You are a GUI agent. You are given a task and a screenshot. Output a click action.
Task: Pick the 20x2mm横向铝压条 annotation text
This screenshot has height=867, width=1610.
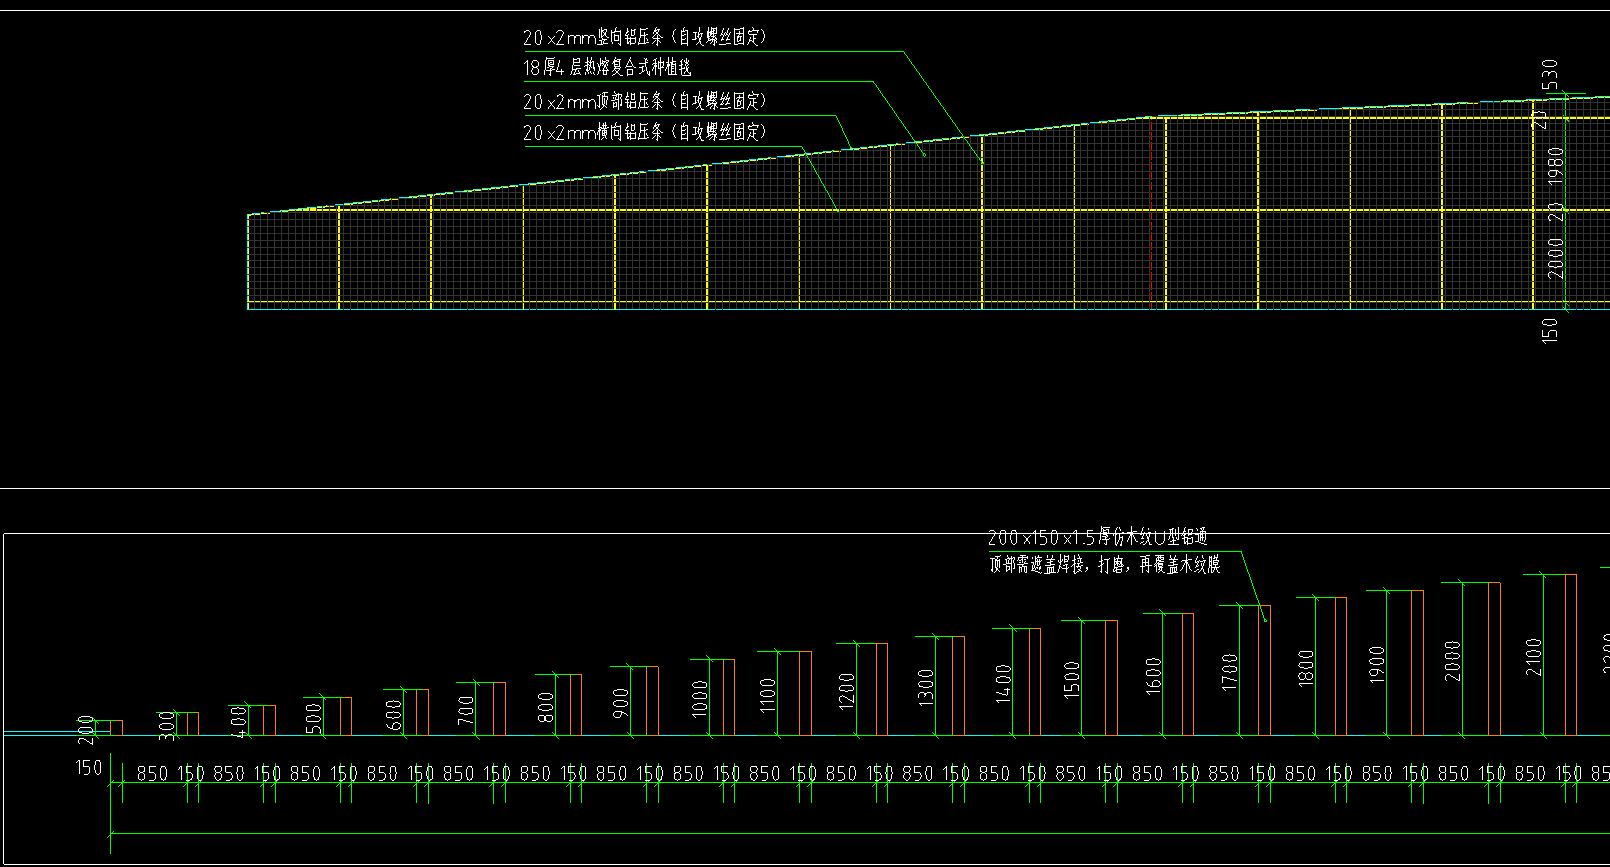click(644, 132)
